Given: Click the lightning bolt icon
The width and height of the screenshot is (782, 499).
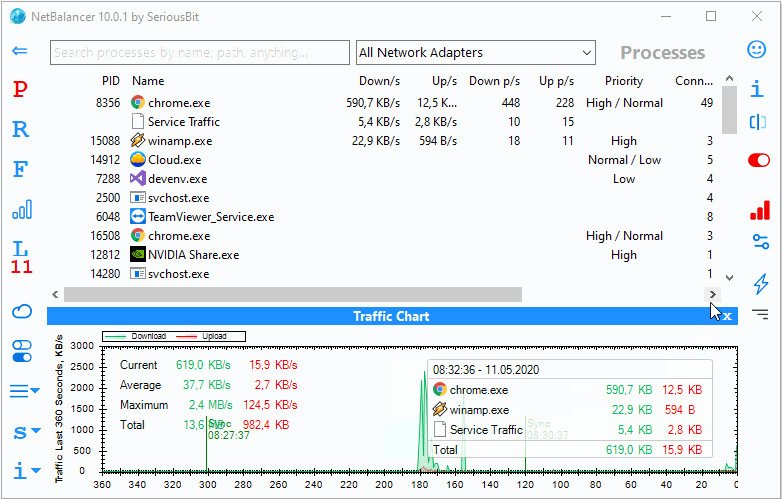Looking at the screenshot, I should coord(760,284).
